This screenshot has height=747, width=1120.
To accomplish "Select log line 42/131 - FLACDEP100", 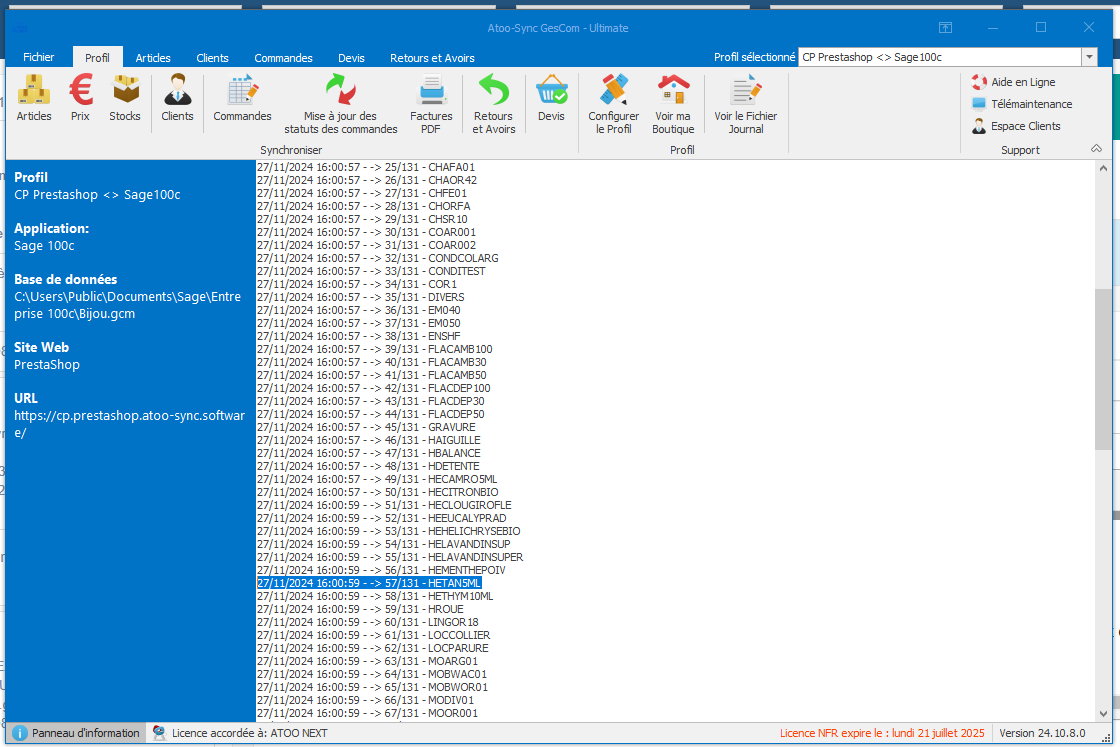I will coord(374,388).
